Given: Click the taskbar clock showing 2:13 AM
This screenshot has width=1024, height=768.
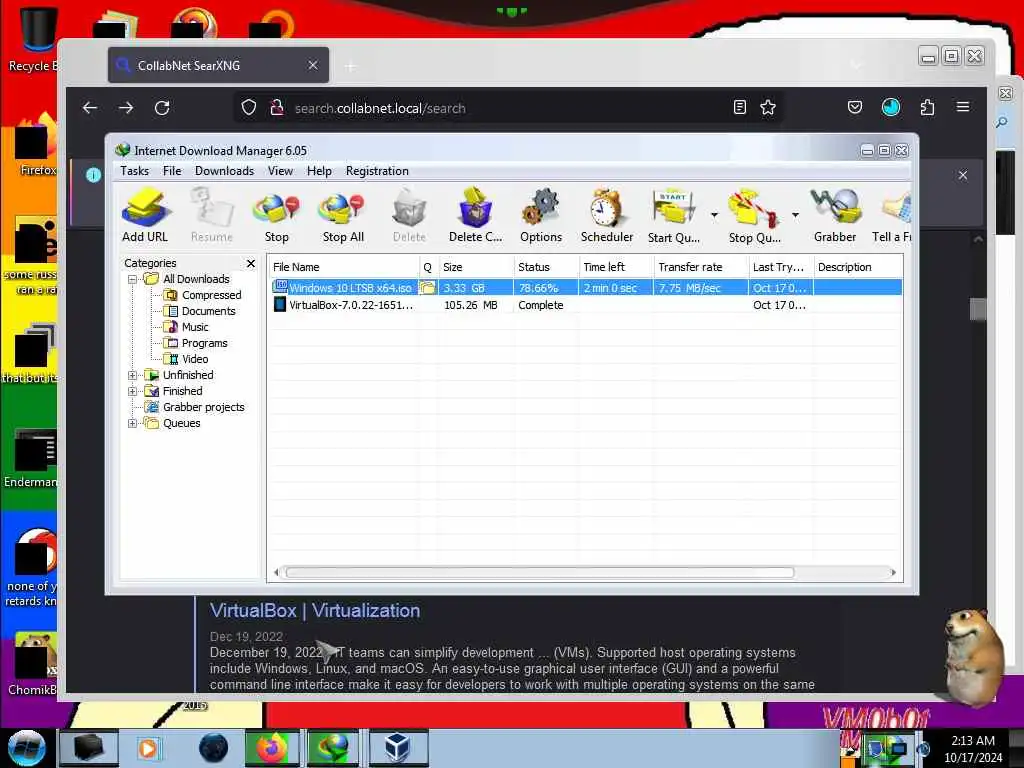Looking at the screenshot, I should 973,748.
